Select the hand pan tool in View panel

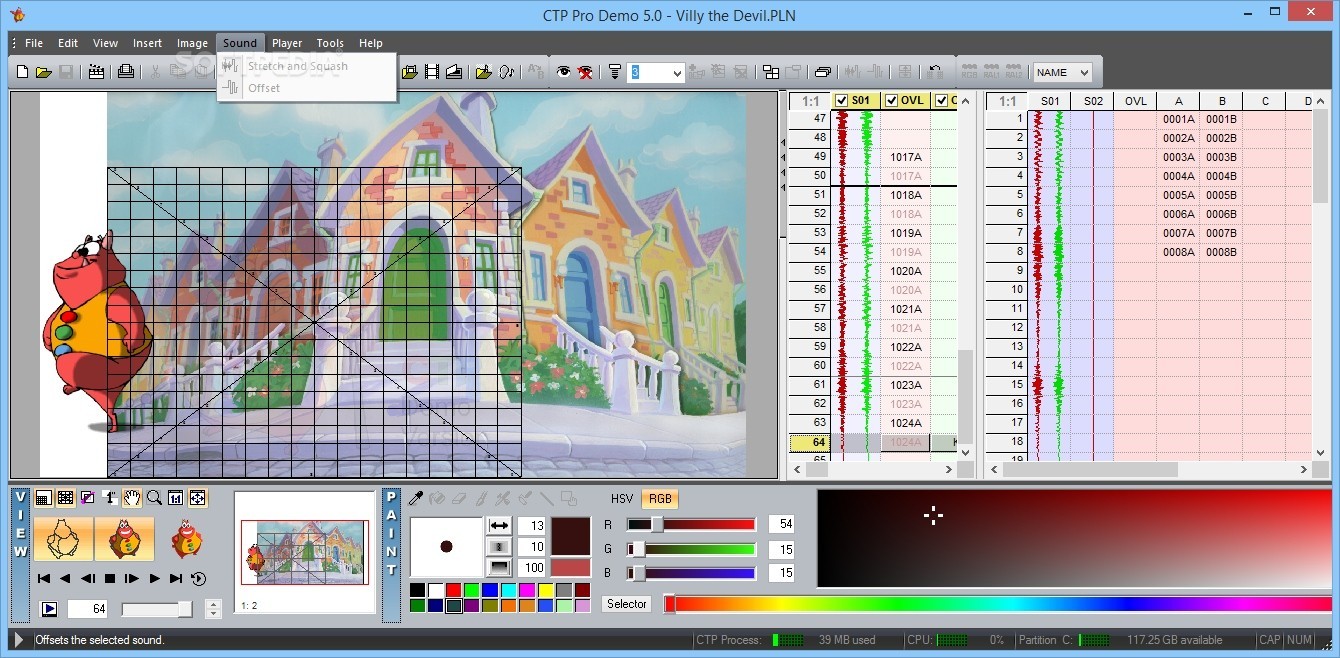click(132, 497)
